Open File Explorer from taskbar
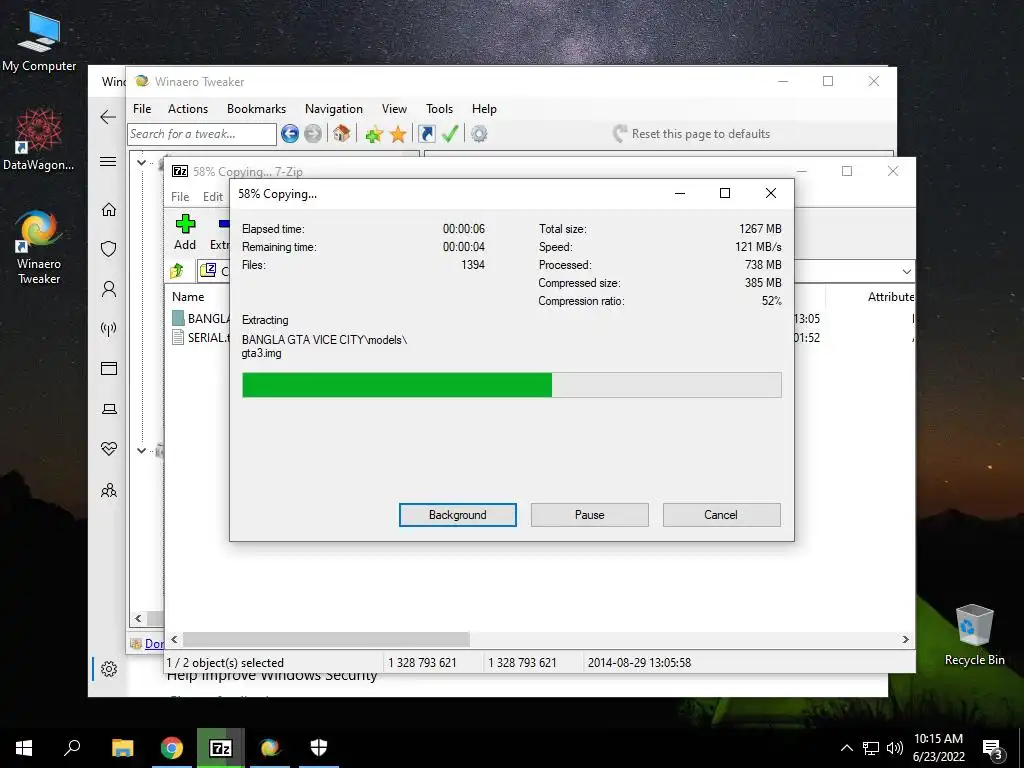Image resolution: width=1024 pixels, height=768 pixels. pyautogui.click(x=122, y=748)
